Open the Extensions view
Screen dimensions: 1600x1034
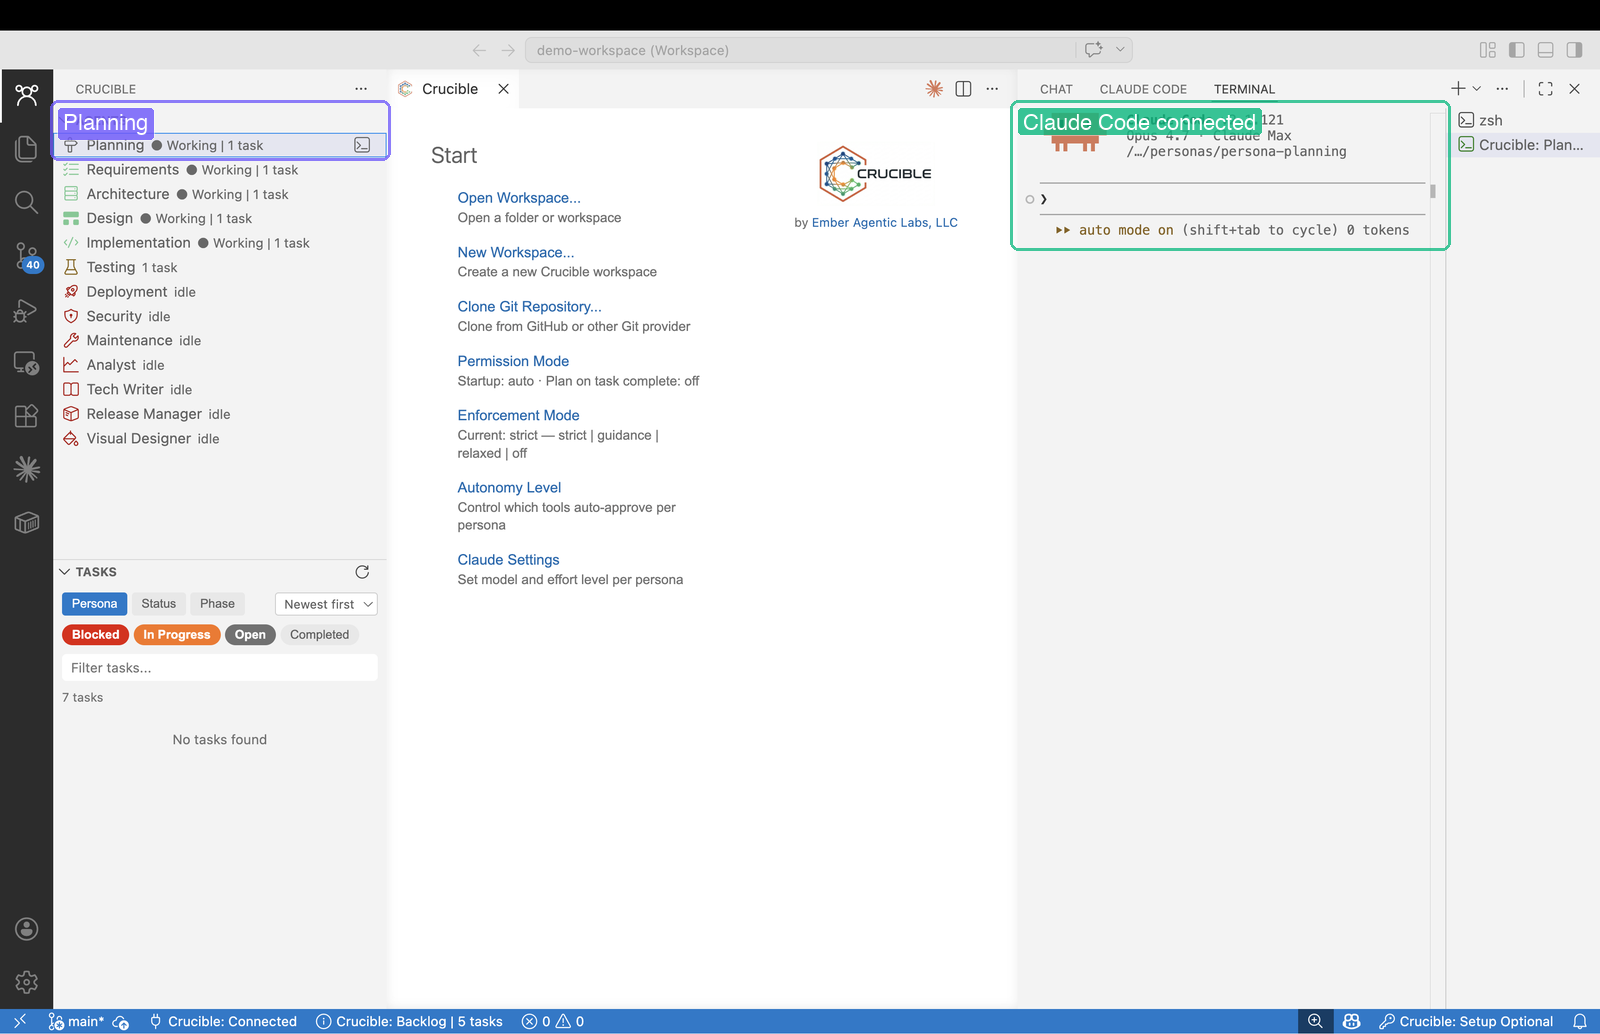27,415
